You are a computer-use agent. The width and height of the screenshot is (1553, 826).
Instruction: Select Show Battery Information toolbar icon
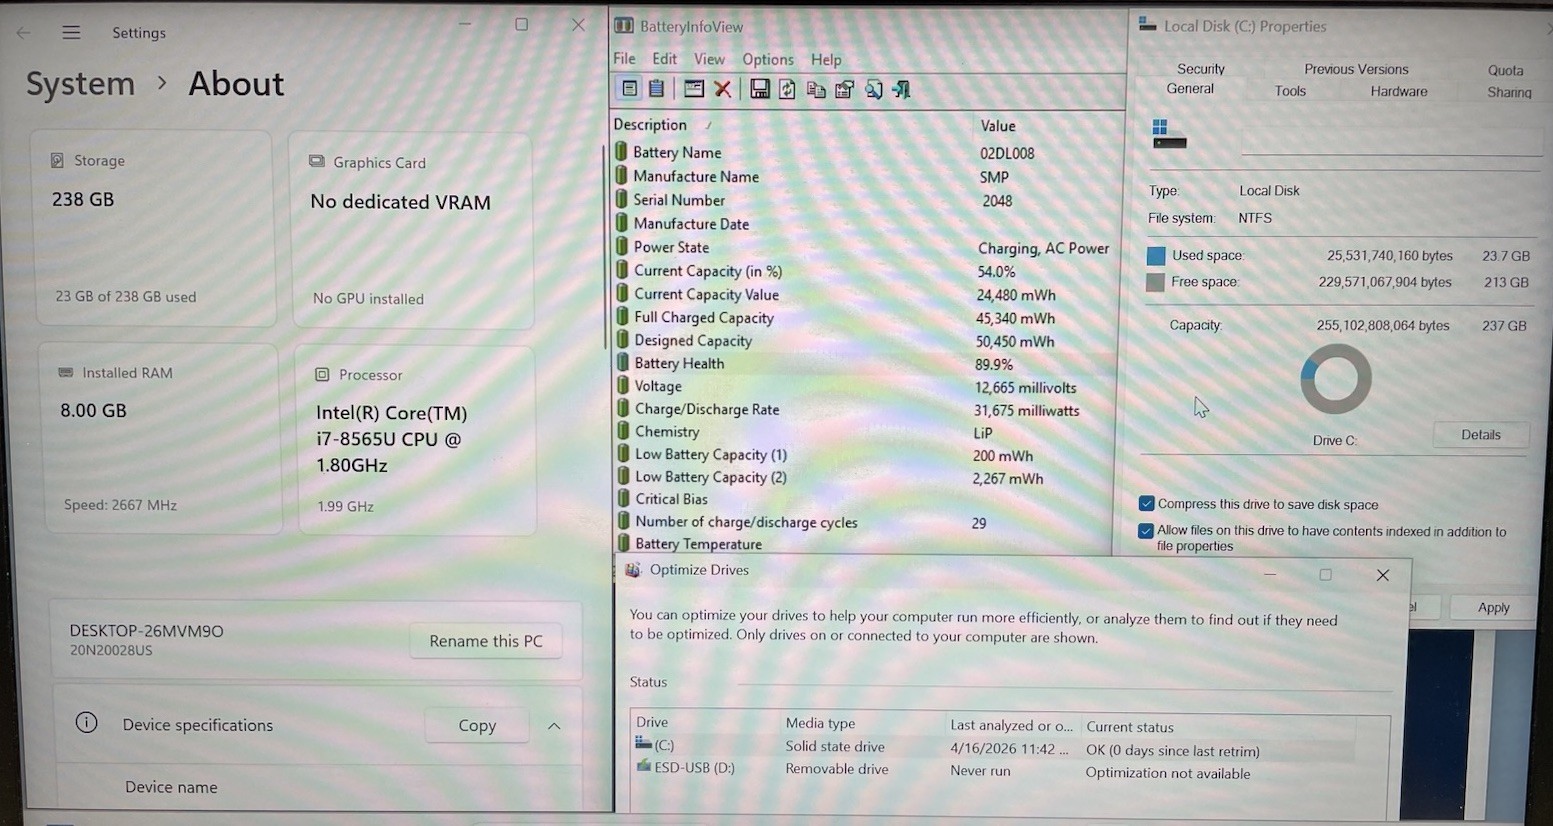pos(629,89)
